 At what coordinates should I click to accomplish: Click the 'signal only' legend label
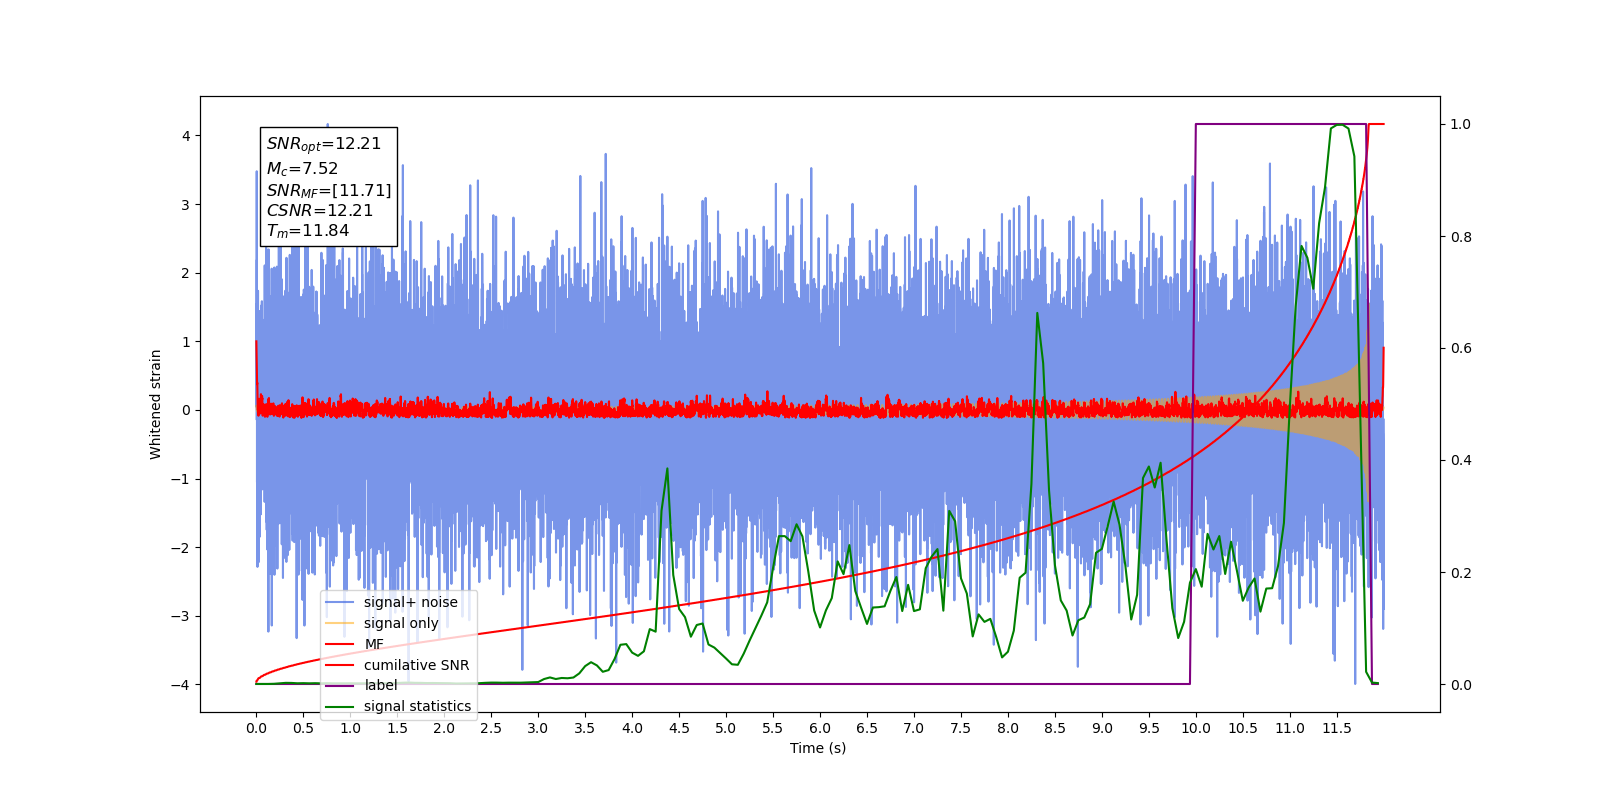(x=401, y=623)
